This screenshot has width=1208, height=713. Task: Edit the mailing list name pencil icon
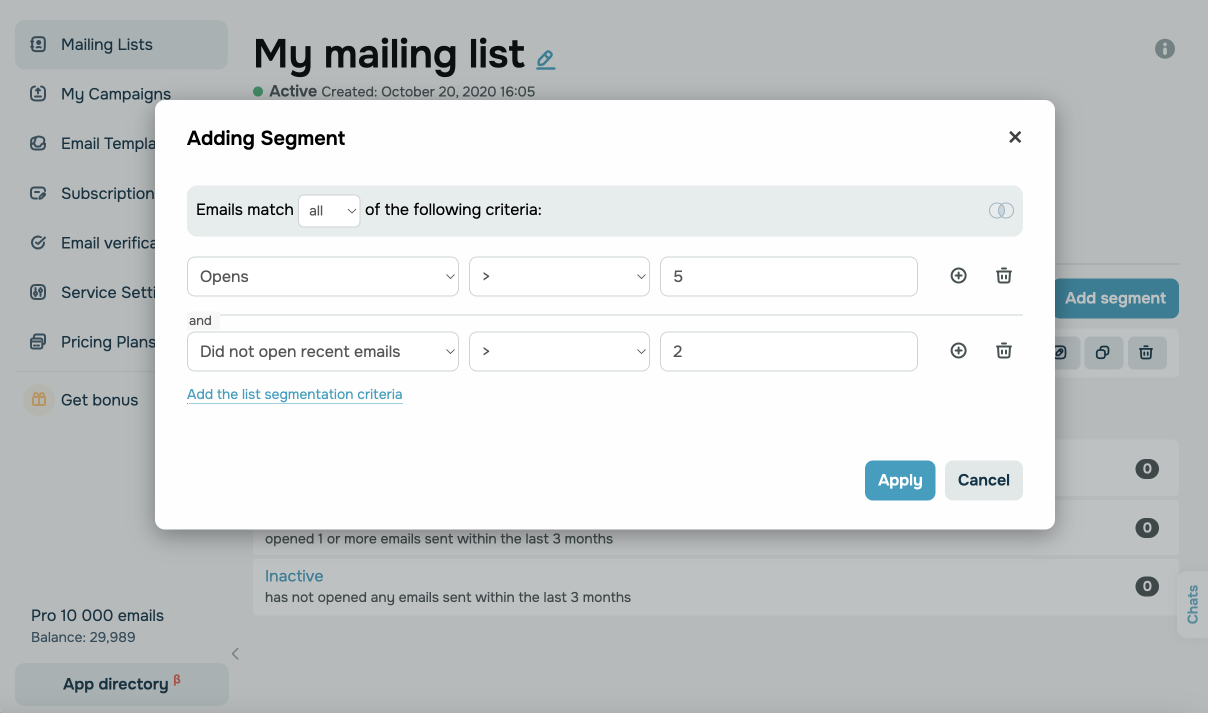[545, 59]
